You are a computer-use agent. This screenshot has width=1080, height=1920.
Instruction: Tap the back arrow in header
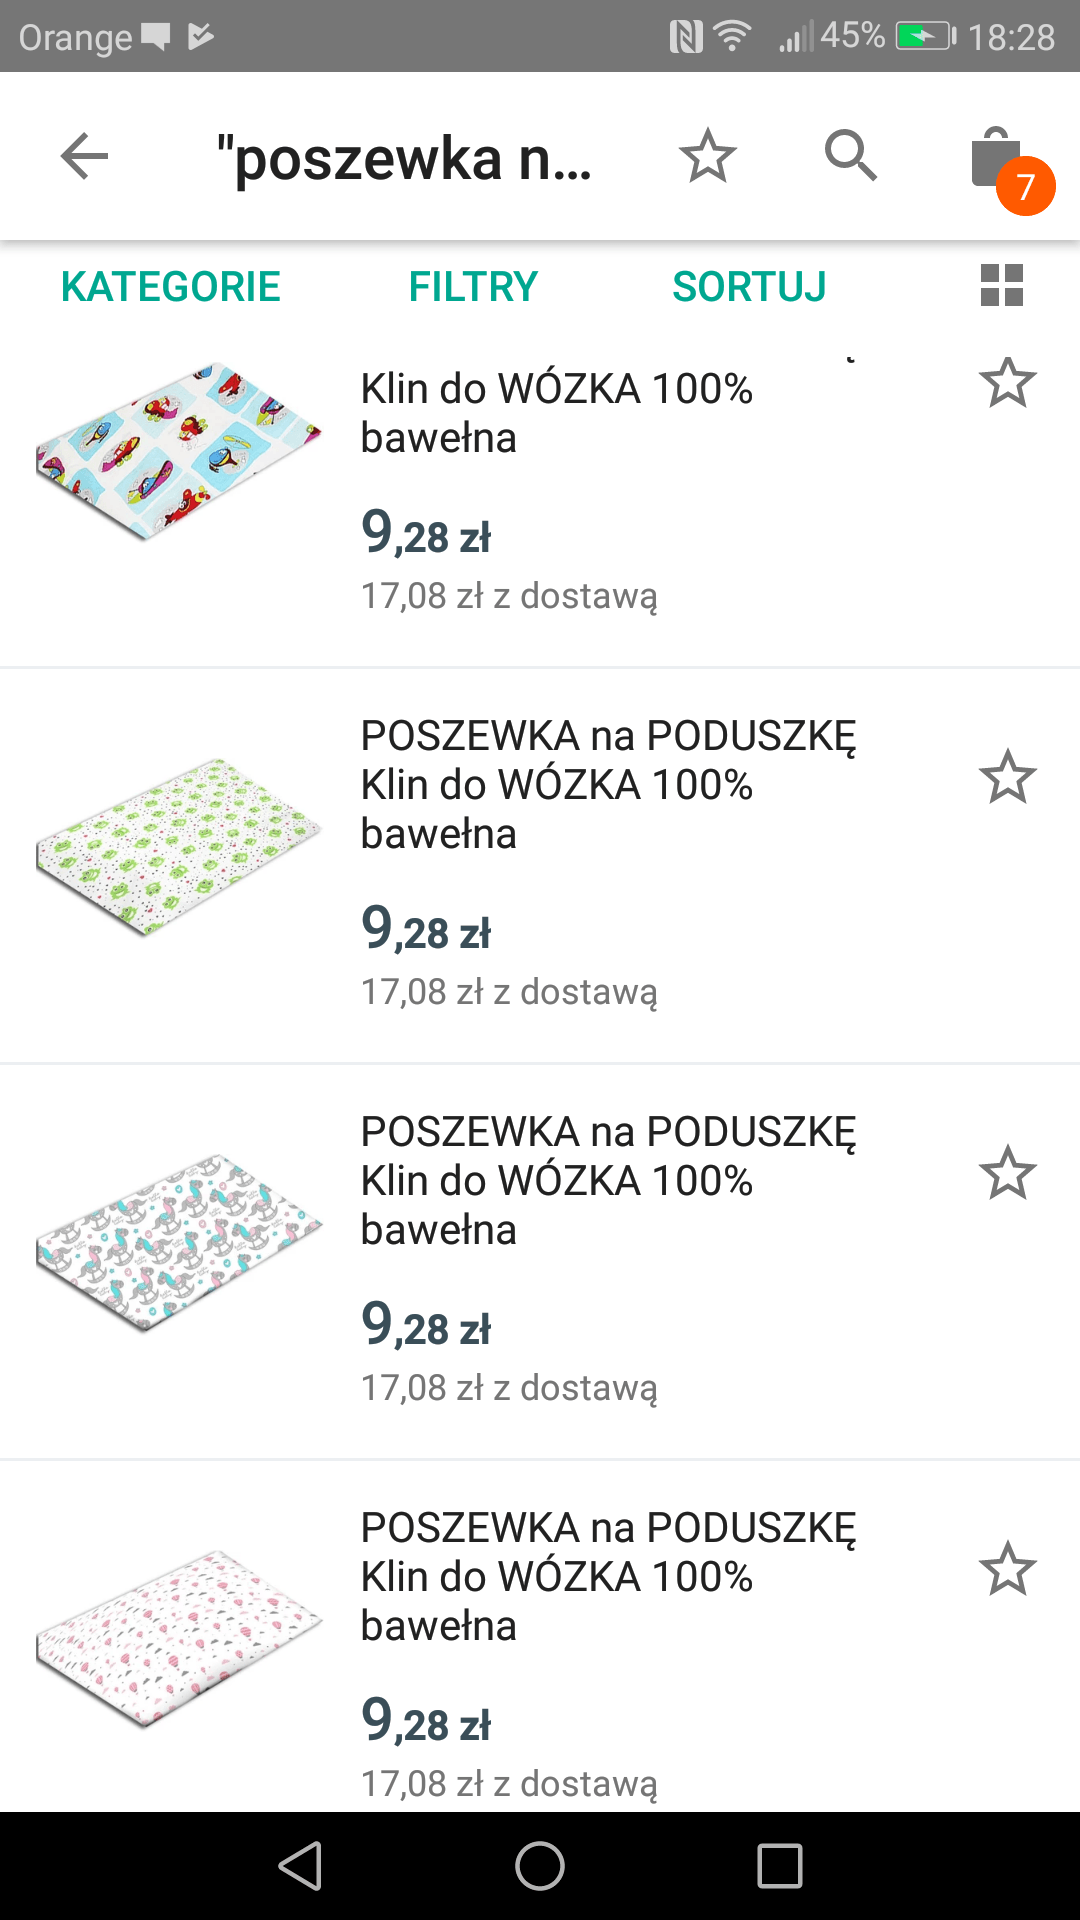click(84, 157)
